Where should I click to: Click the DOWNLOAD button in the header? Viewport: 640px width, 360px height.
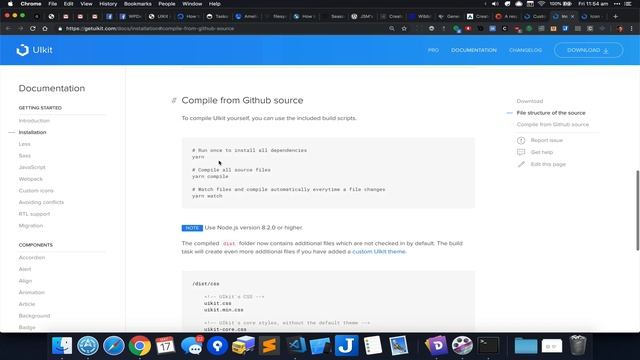point(588,50)
